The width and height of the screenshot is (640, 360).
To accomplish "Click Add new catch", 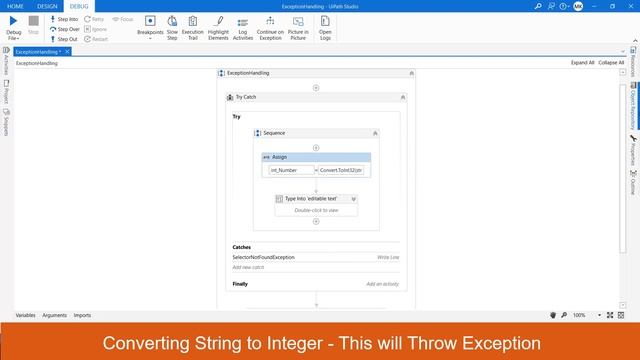I will tap(248, 267).
